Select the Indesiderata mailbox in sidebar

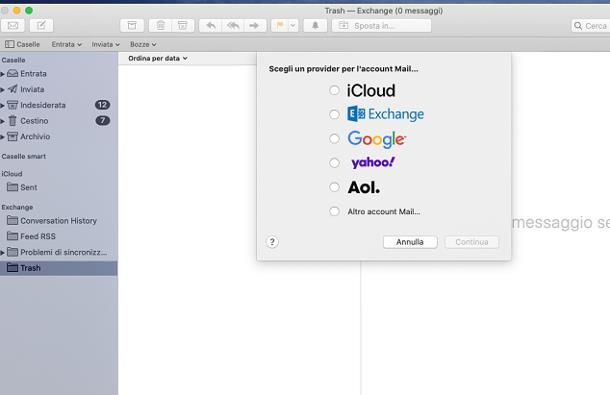[58, 105]
